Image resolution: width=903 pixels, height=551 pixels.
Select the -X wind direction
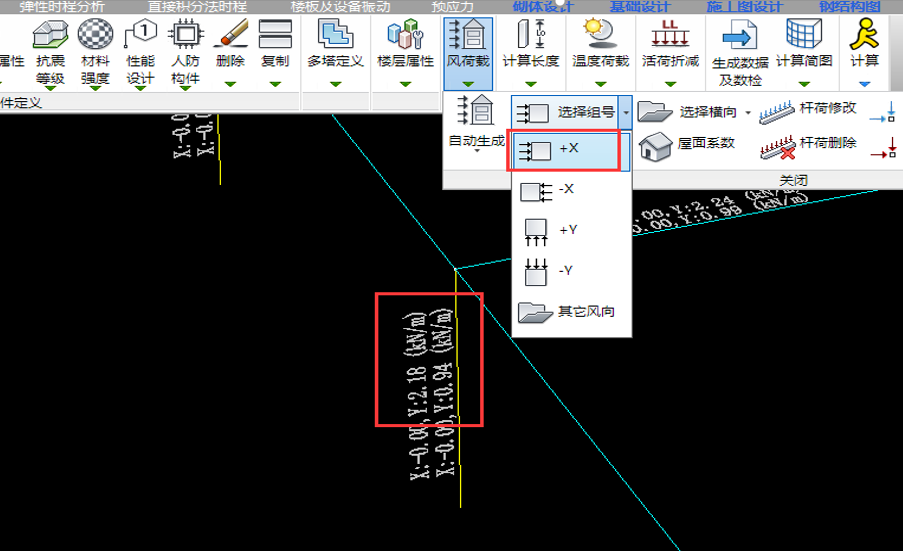coord(571,190)
